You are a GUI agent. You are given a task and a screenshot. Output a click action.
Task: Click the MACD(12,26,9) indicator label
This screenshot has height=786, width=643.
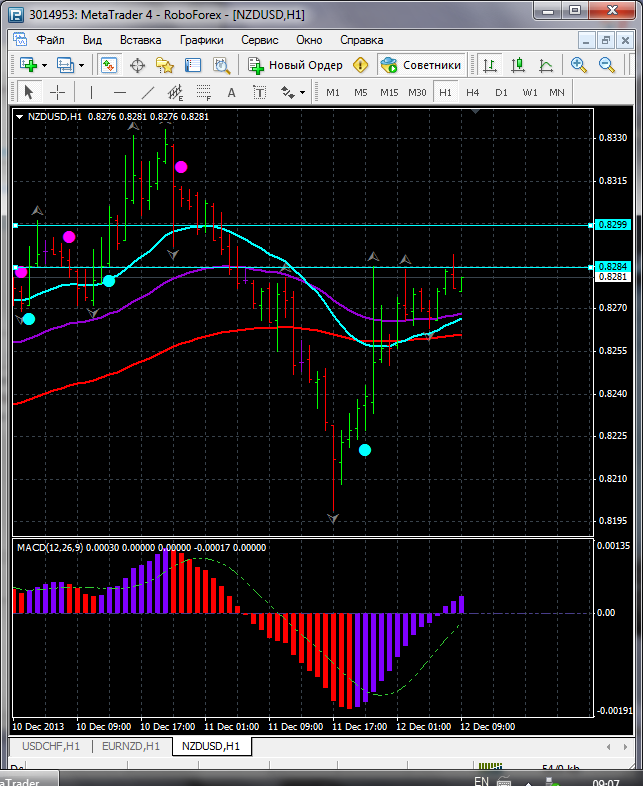point(50,547)
